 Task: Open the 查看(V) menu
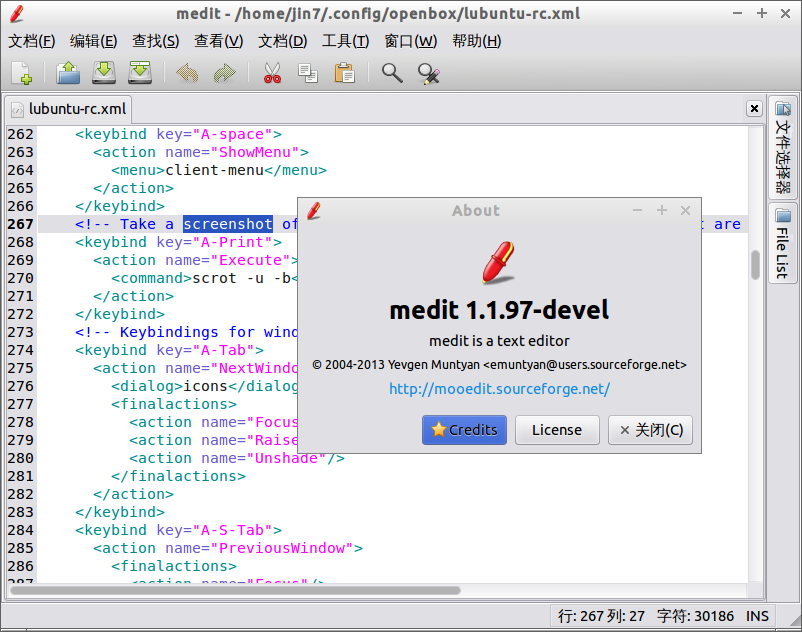click(x=218, y=41)
